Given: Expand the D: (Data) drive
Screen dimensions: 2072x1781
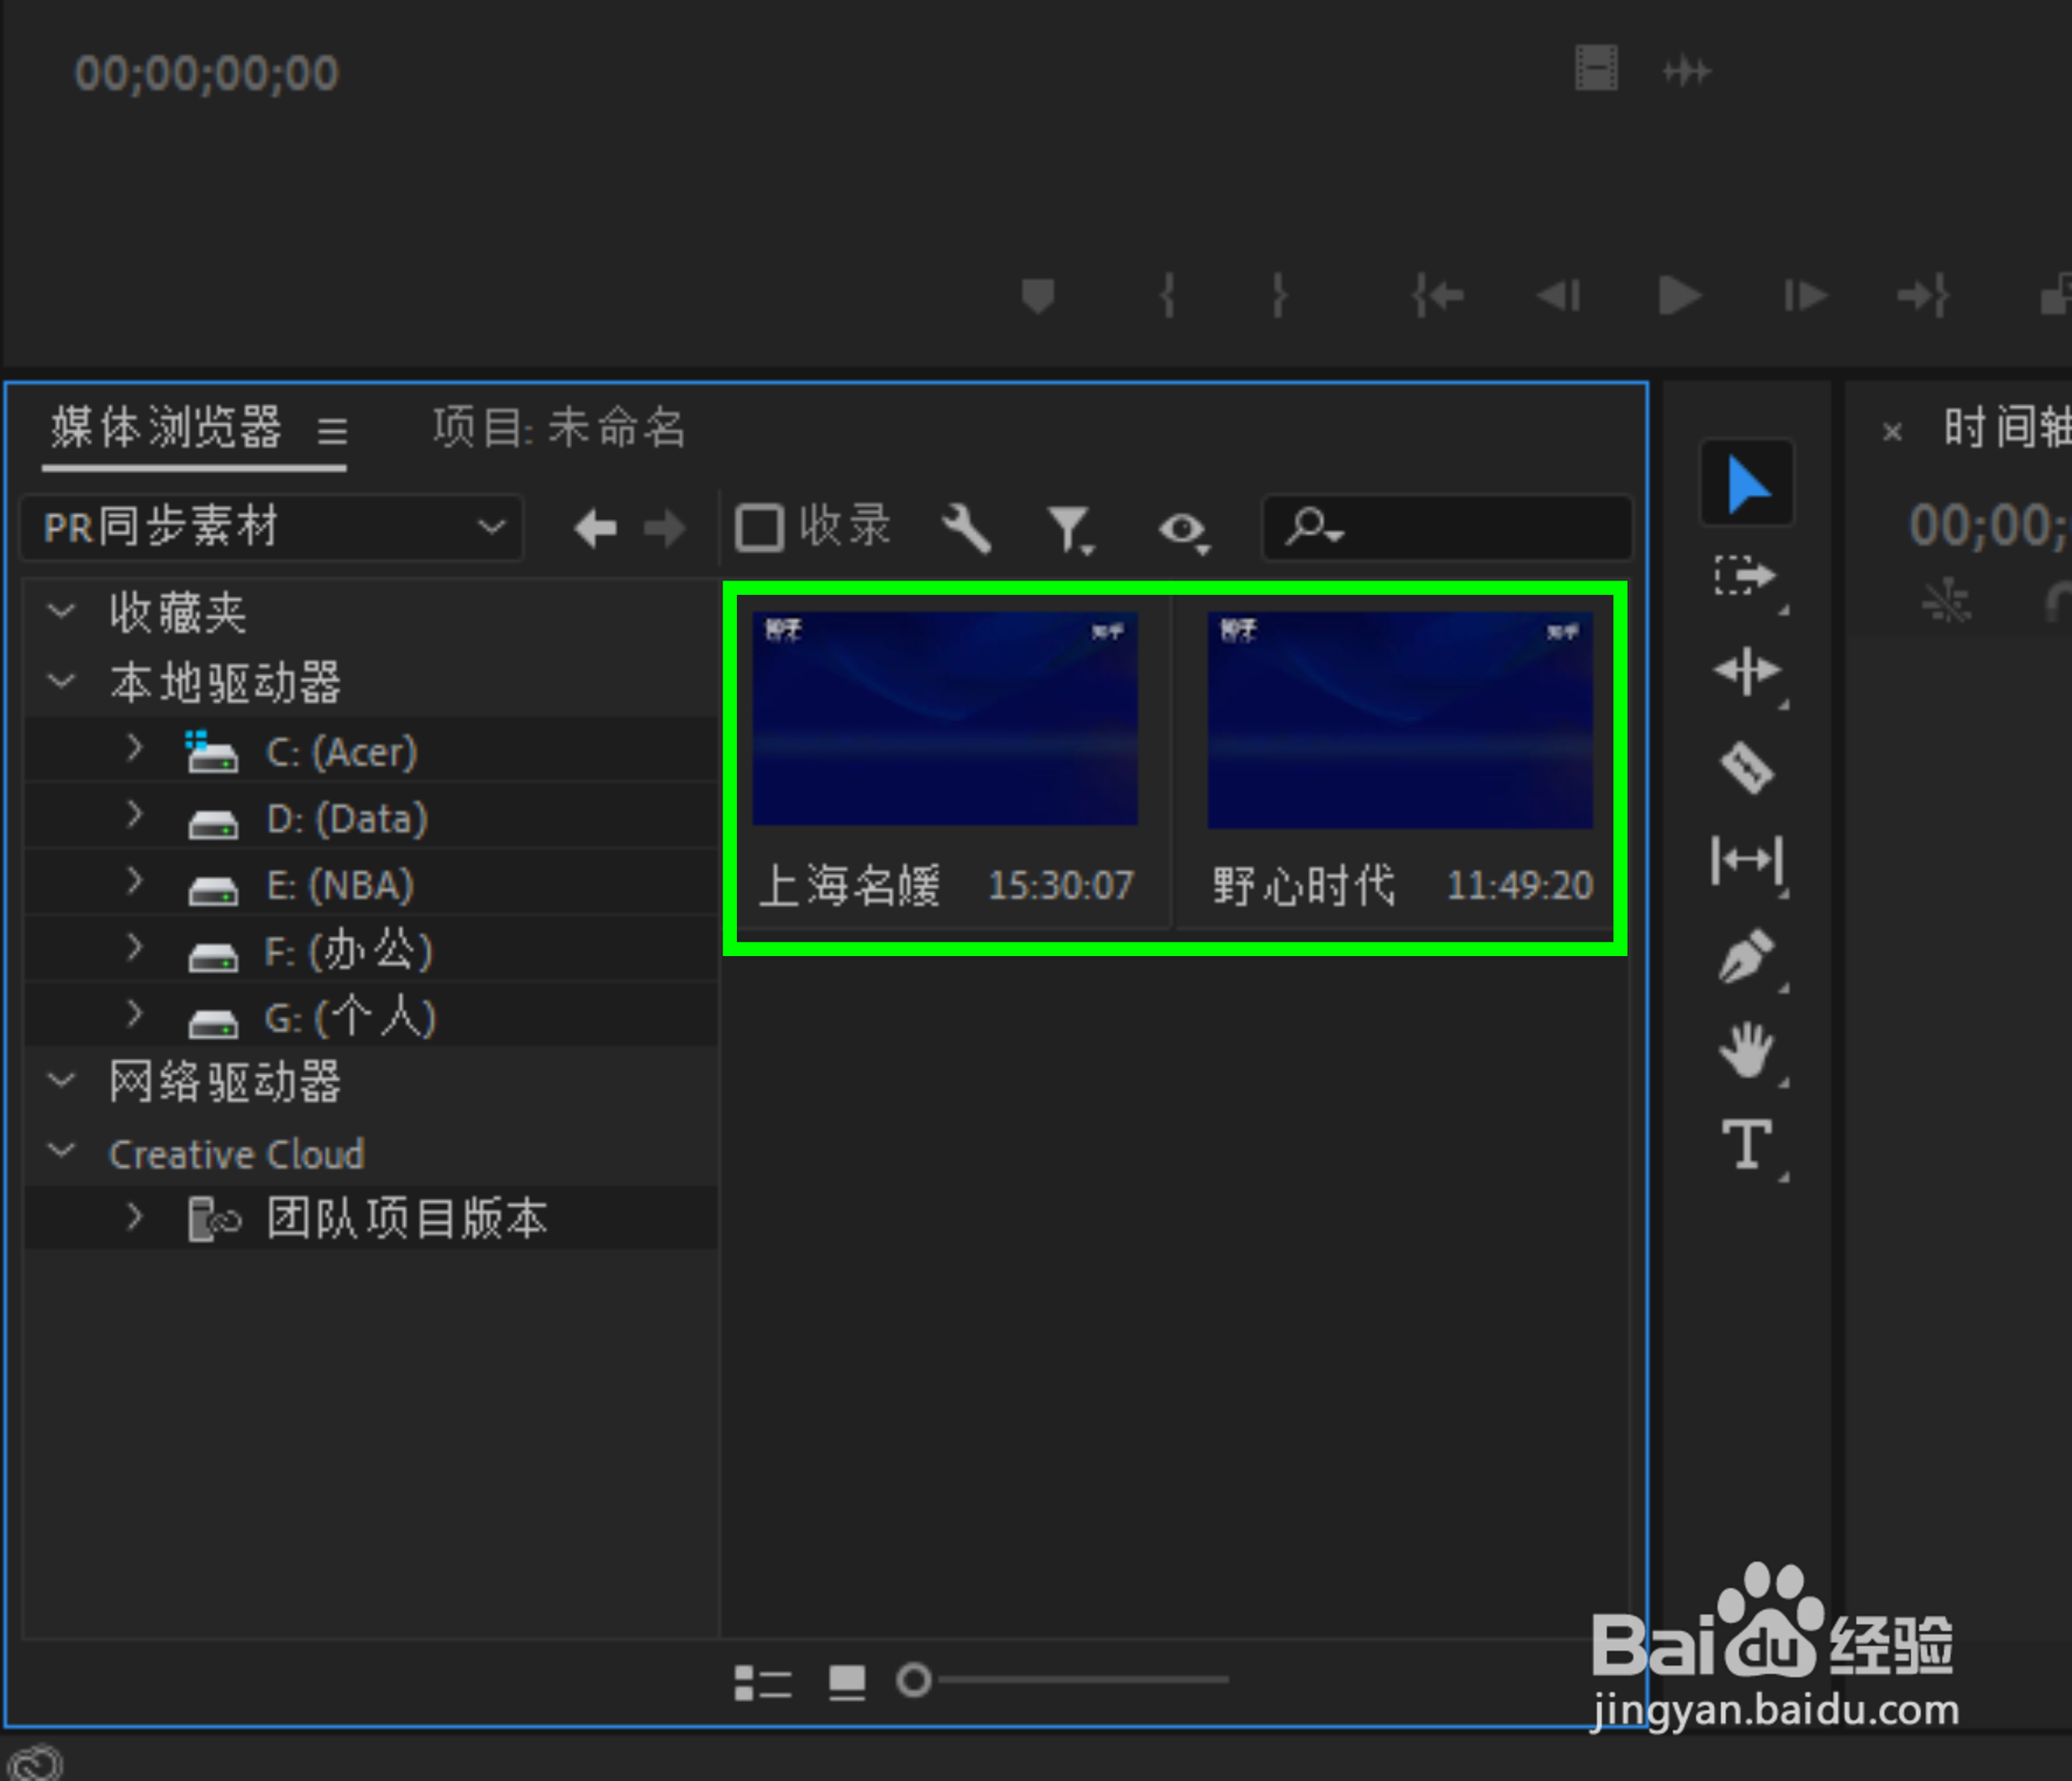Looking at the screenshot, I should (134, 816).
